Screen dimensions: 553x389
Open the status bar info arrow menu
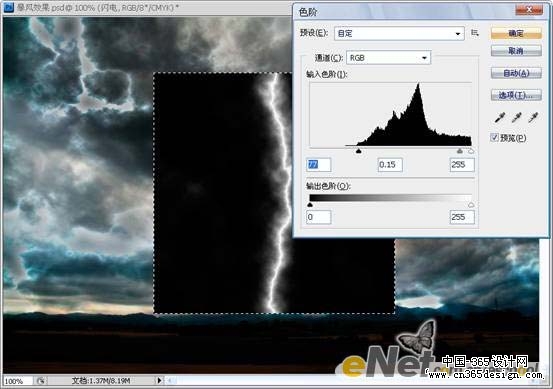159,380
